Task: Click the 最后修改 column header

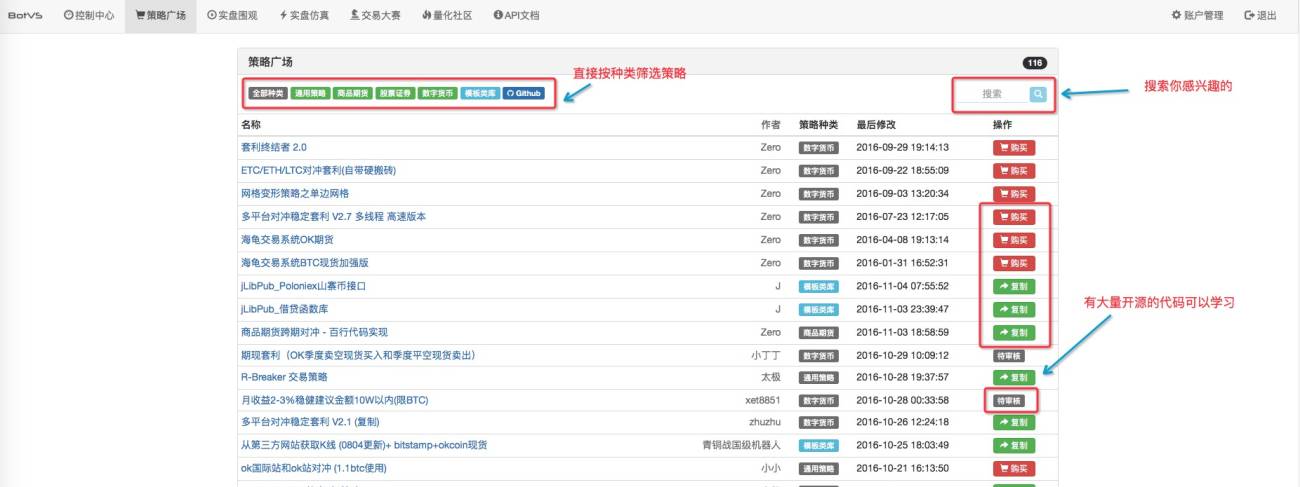Action: [x=876, y=125]
